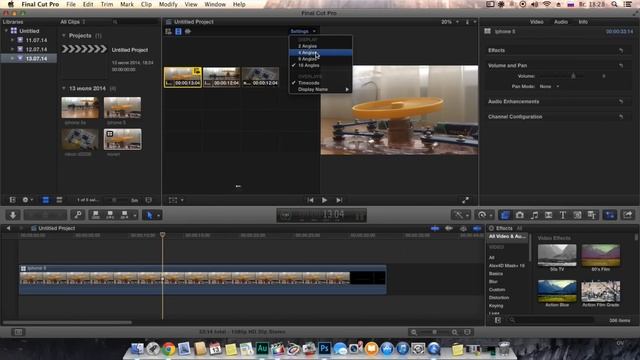The image size is (640, 360).
Task: Click the Share export button
Action: (628, 215)
